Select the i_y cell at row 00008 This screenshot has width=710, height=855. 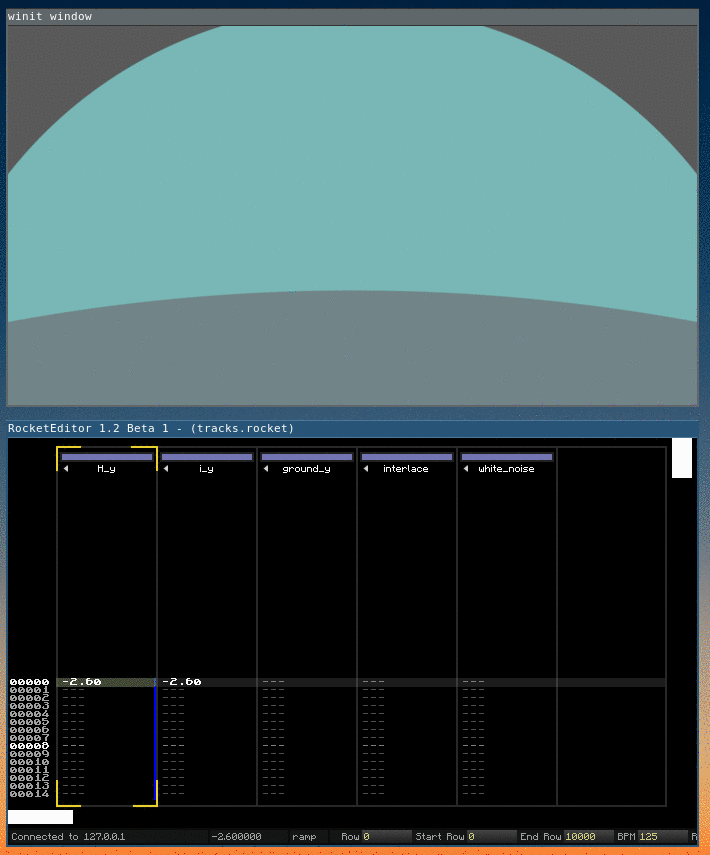pyautogui.click(x=207, y=746)
